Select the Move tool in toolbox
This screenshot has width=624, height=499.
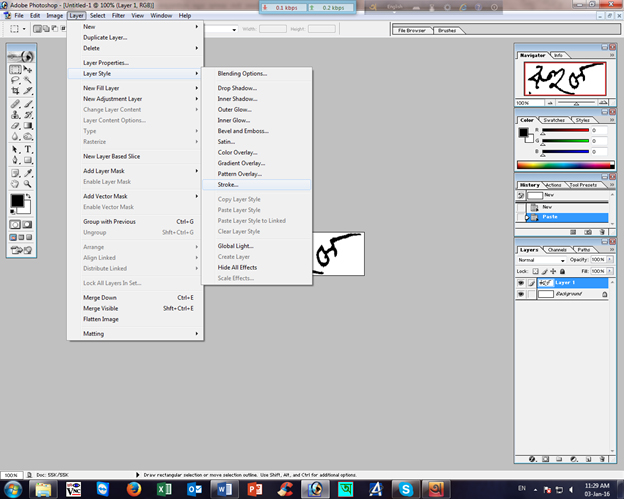(27, 70)
